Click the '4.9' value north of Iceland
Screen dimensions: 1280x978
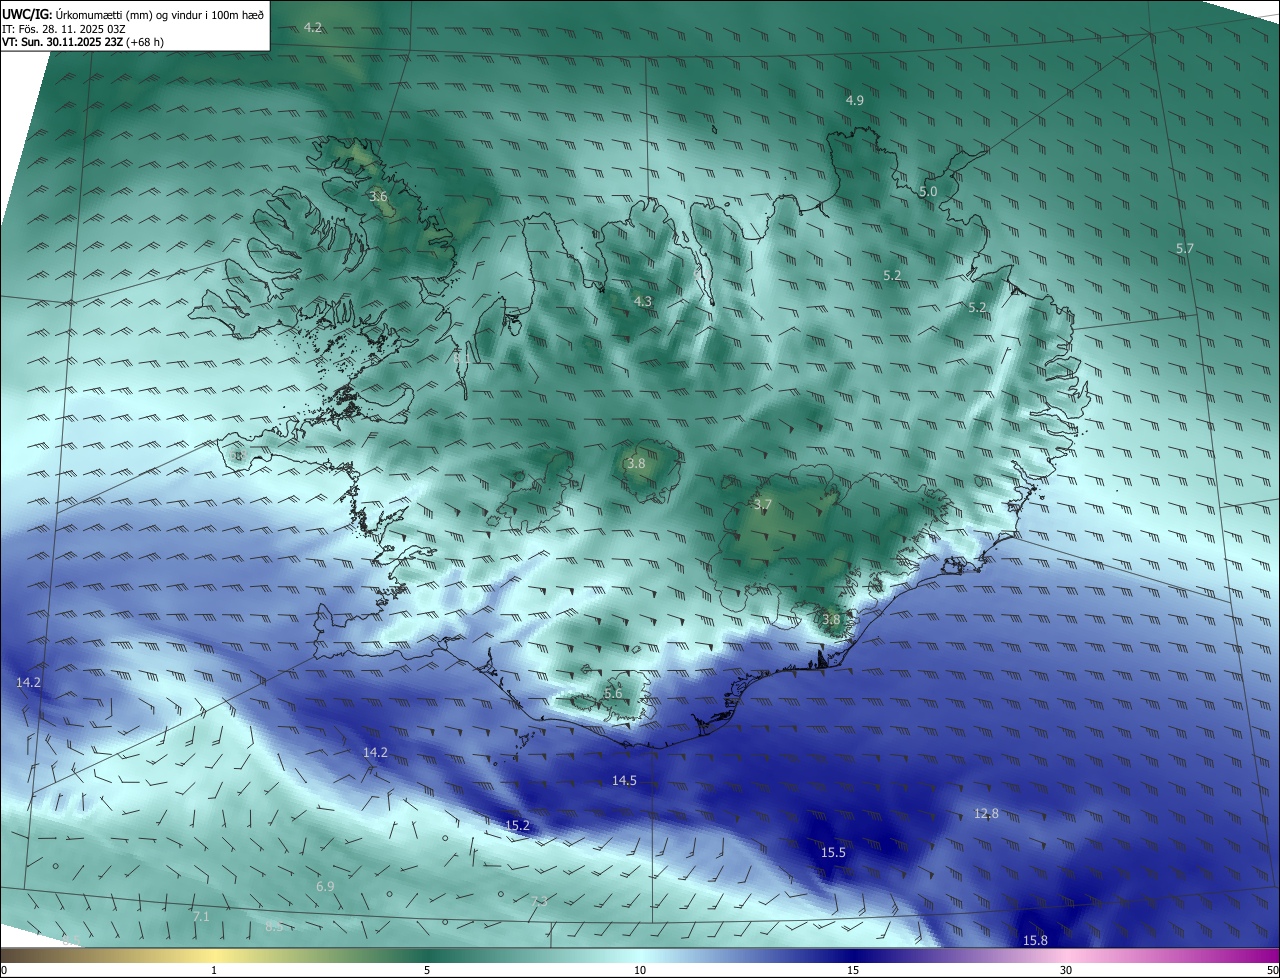pos(854,100)
